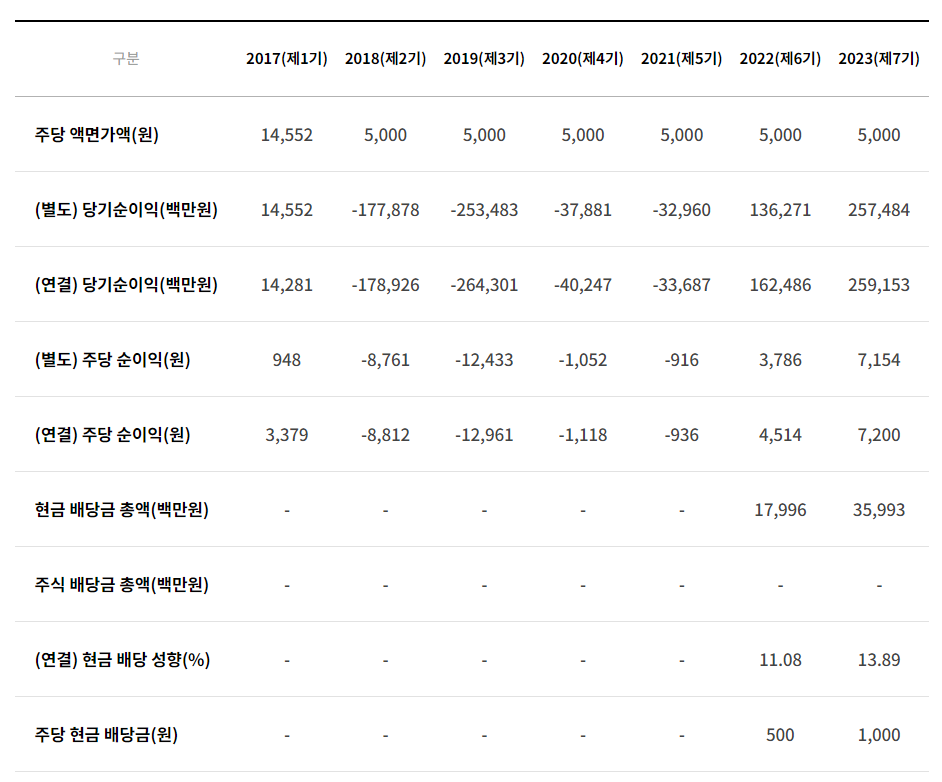Screen dimensions: 942x782
Task: Select the (별도) 주당 순이익(원) row label
Action: coord(112,360)
